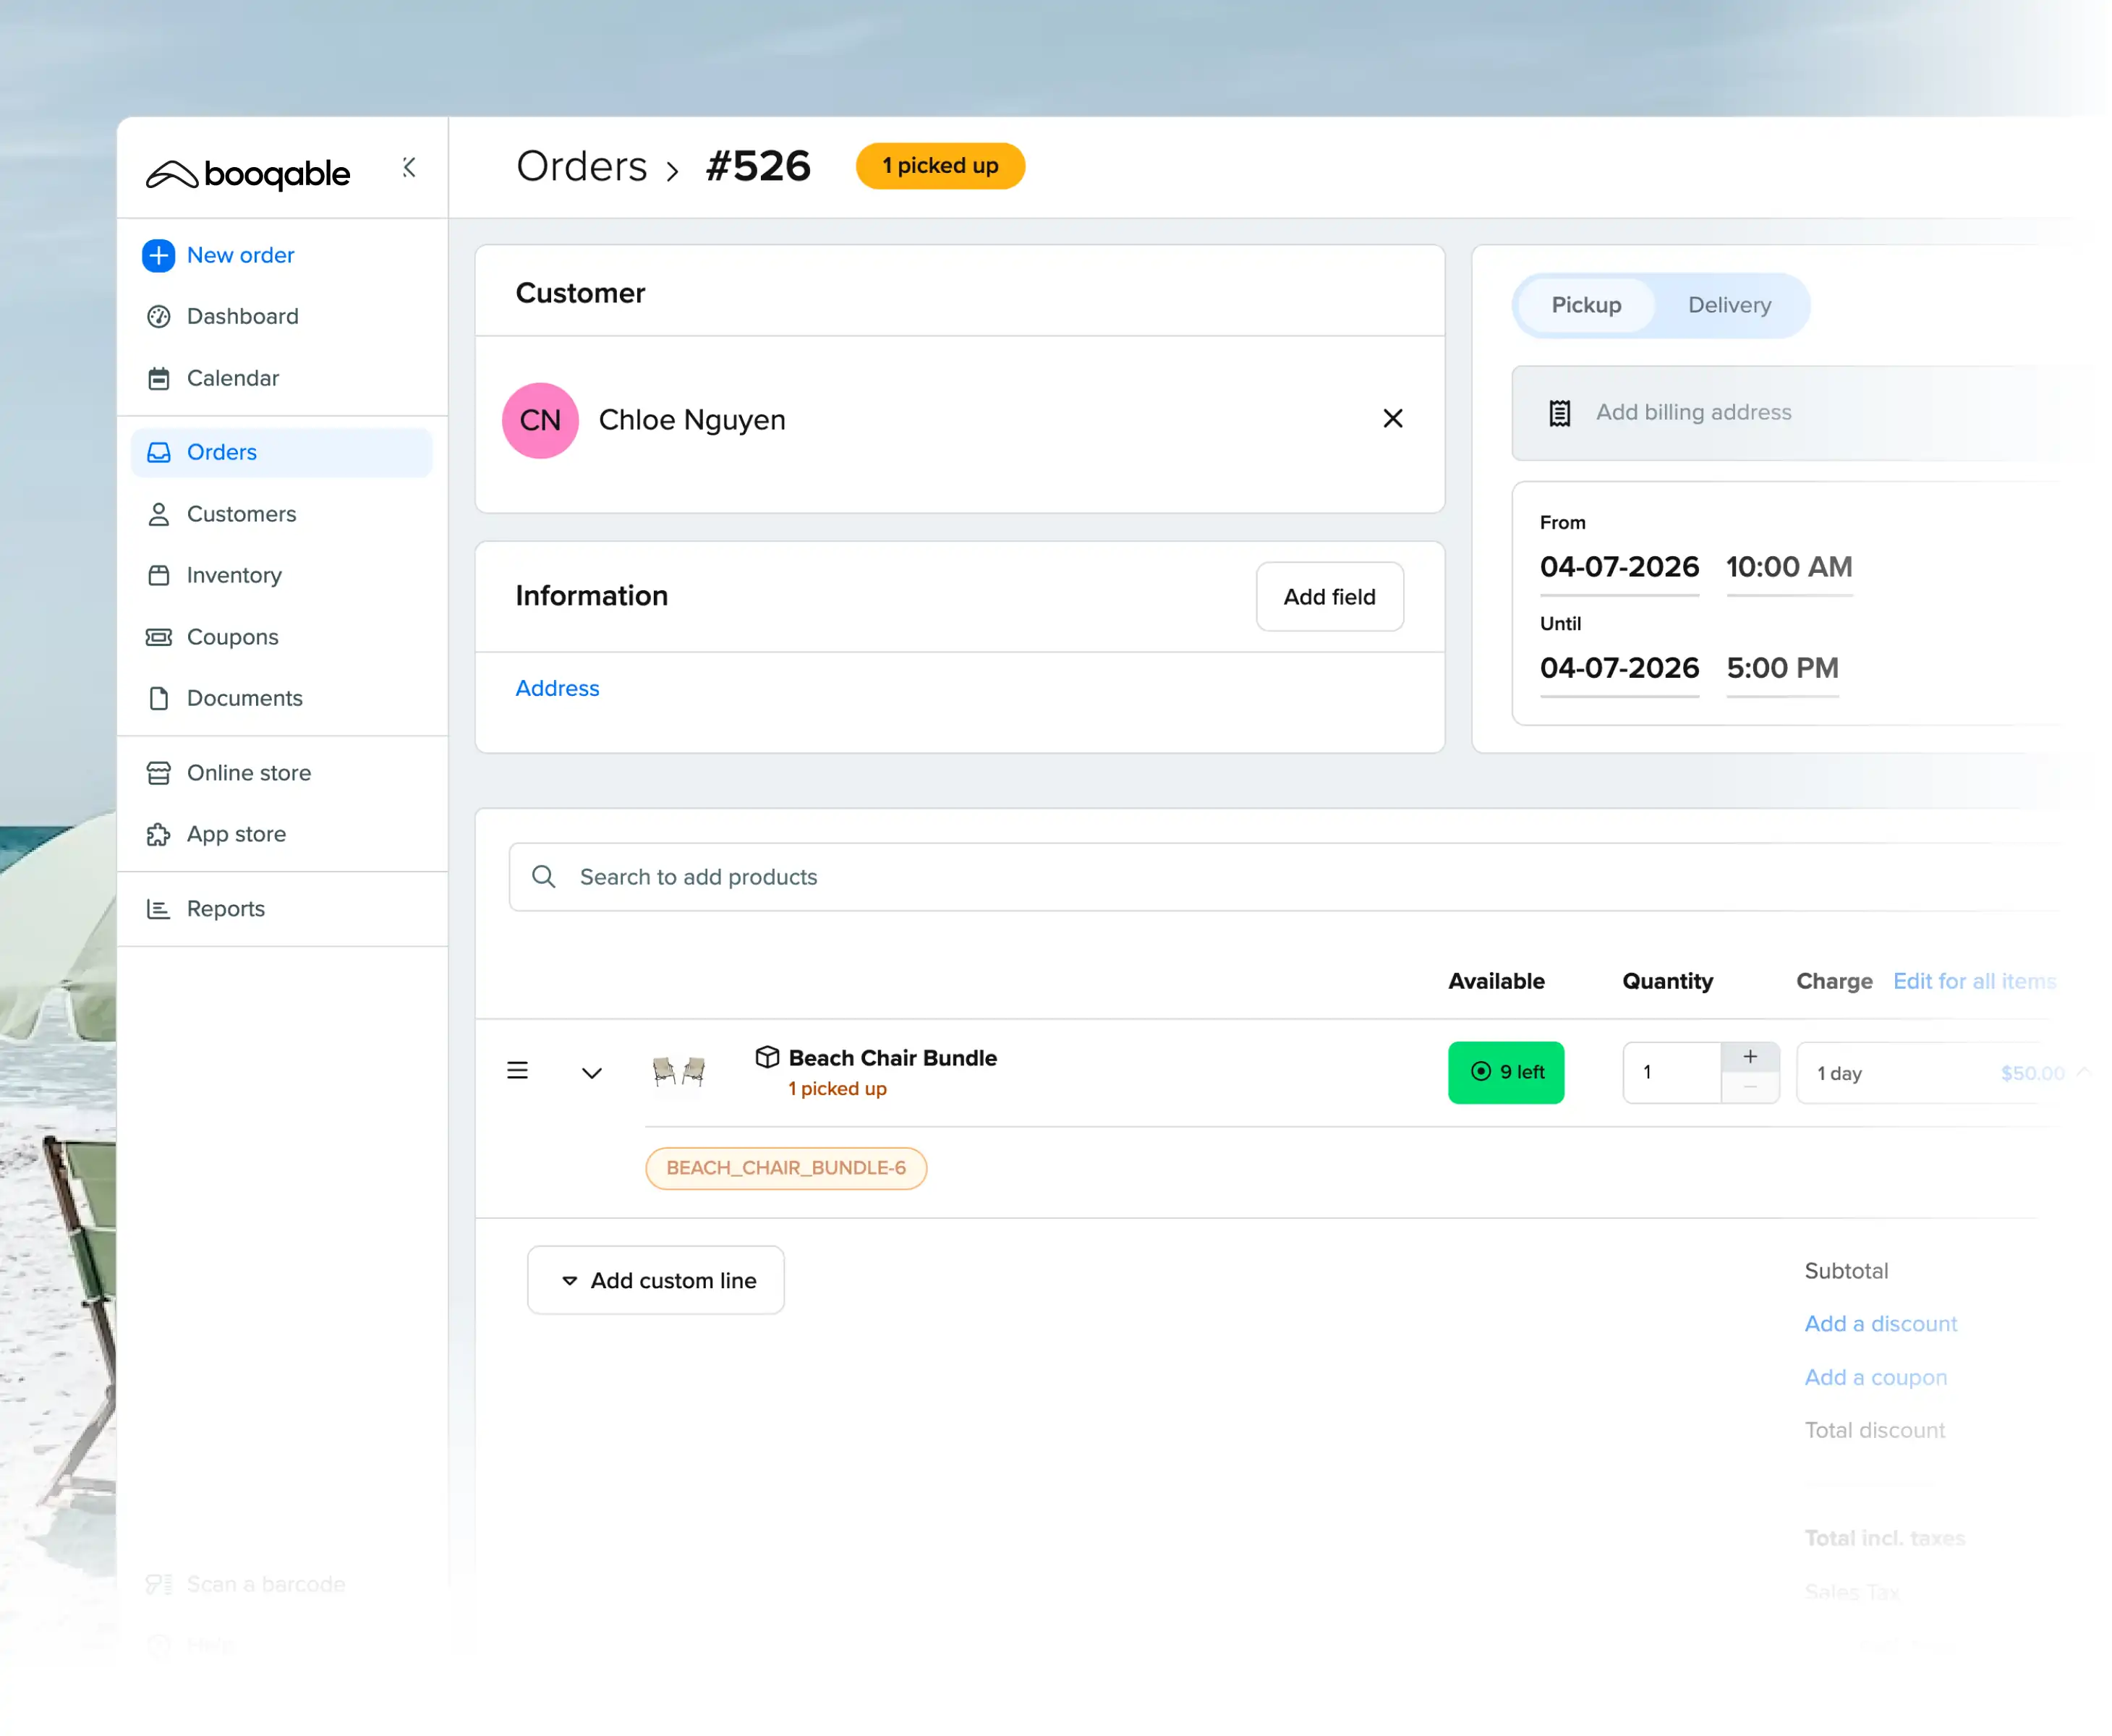Click the BEACH_CHAIR_BUNDLE-6 tag
Viewport: 2112px width, 1736px height.
click(786, 1168)
